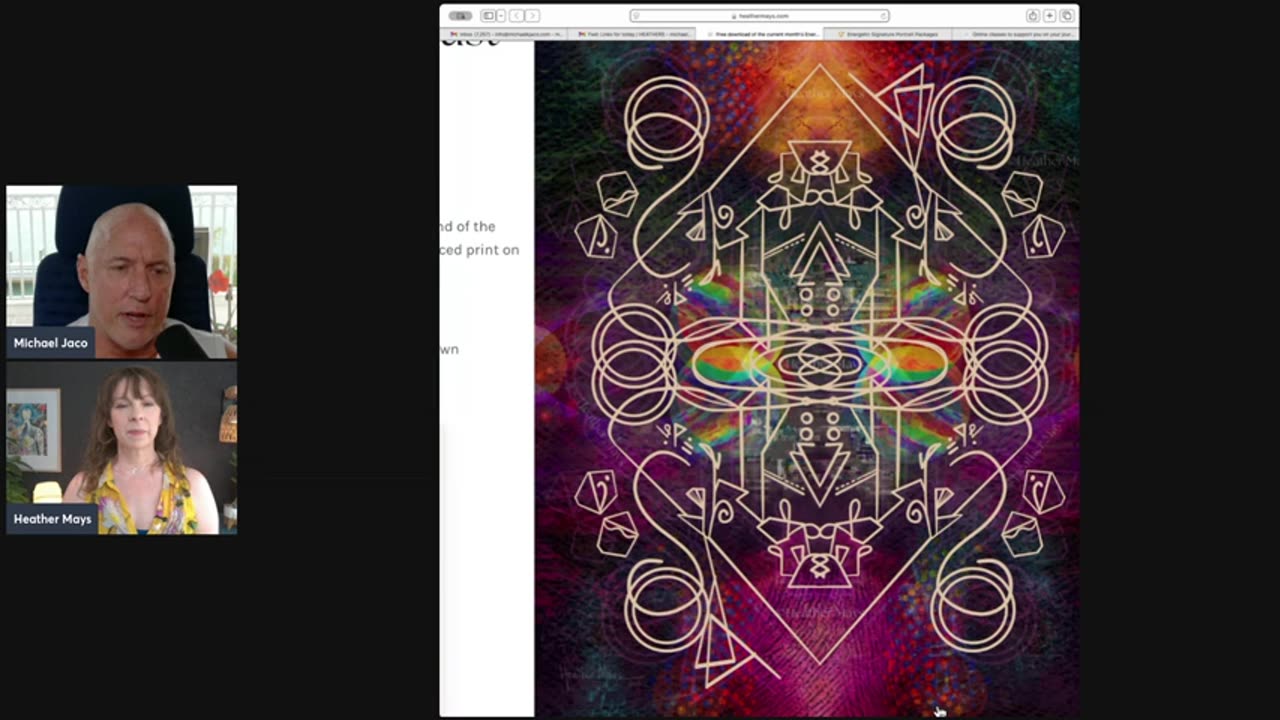Toggle the Safari sidebar button
Image resolution: width=1280 pixels, height=720 pixels.
488,16
